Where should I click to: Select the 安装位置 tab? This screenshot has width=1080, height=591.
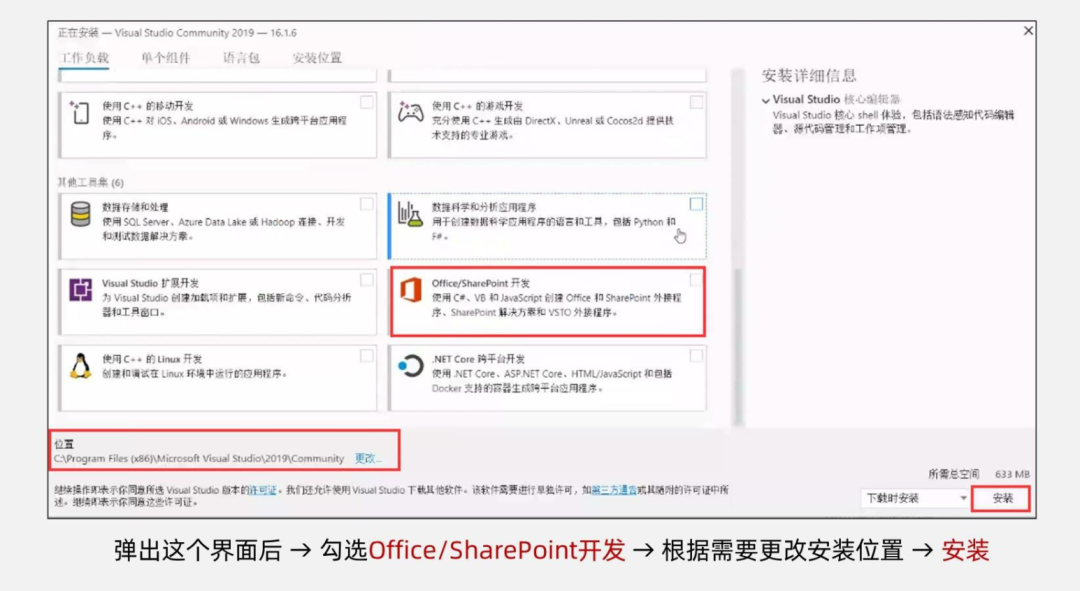317,58
